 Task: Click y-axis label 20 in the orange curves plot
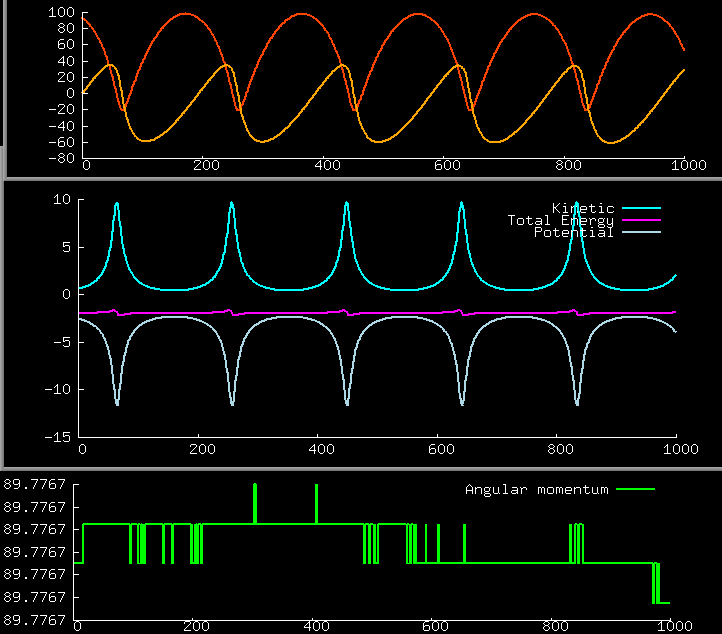[x=66, y=77]
